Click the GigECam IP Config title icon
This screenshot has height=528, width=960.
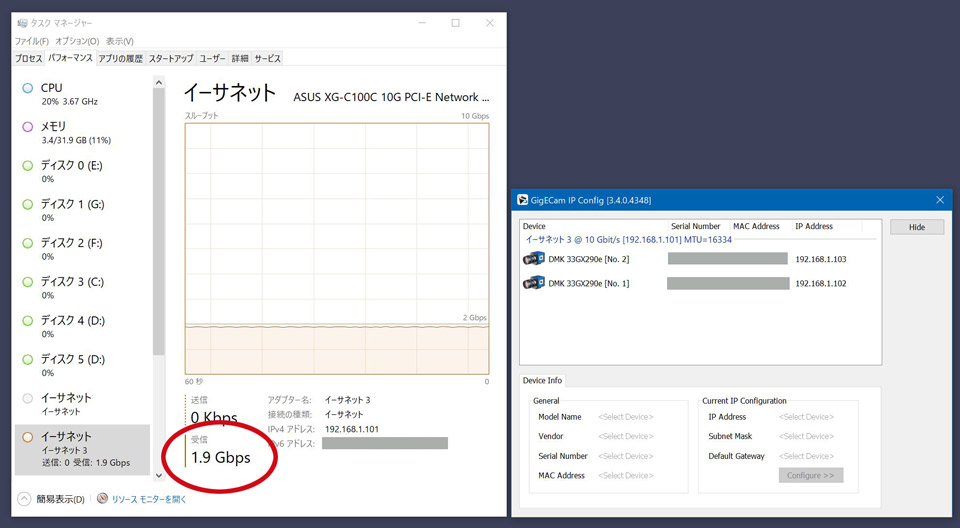(523, 200)
